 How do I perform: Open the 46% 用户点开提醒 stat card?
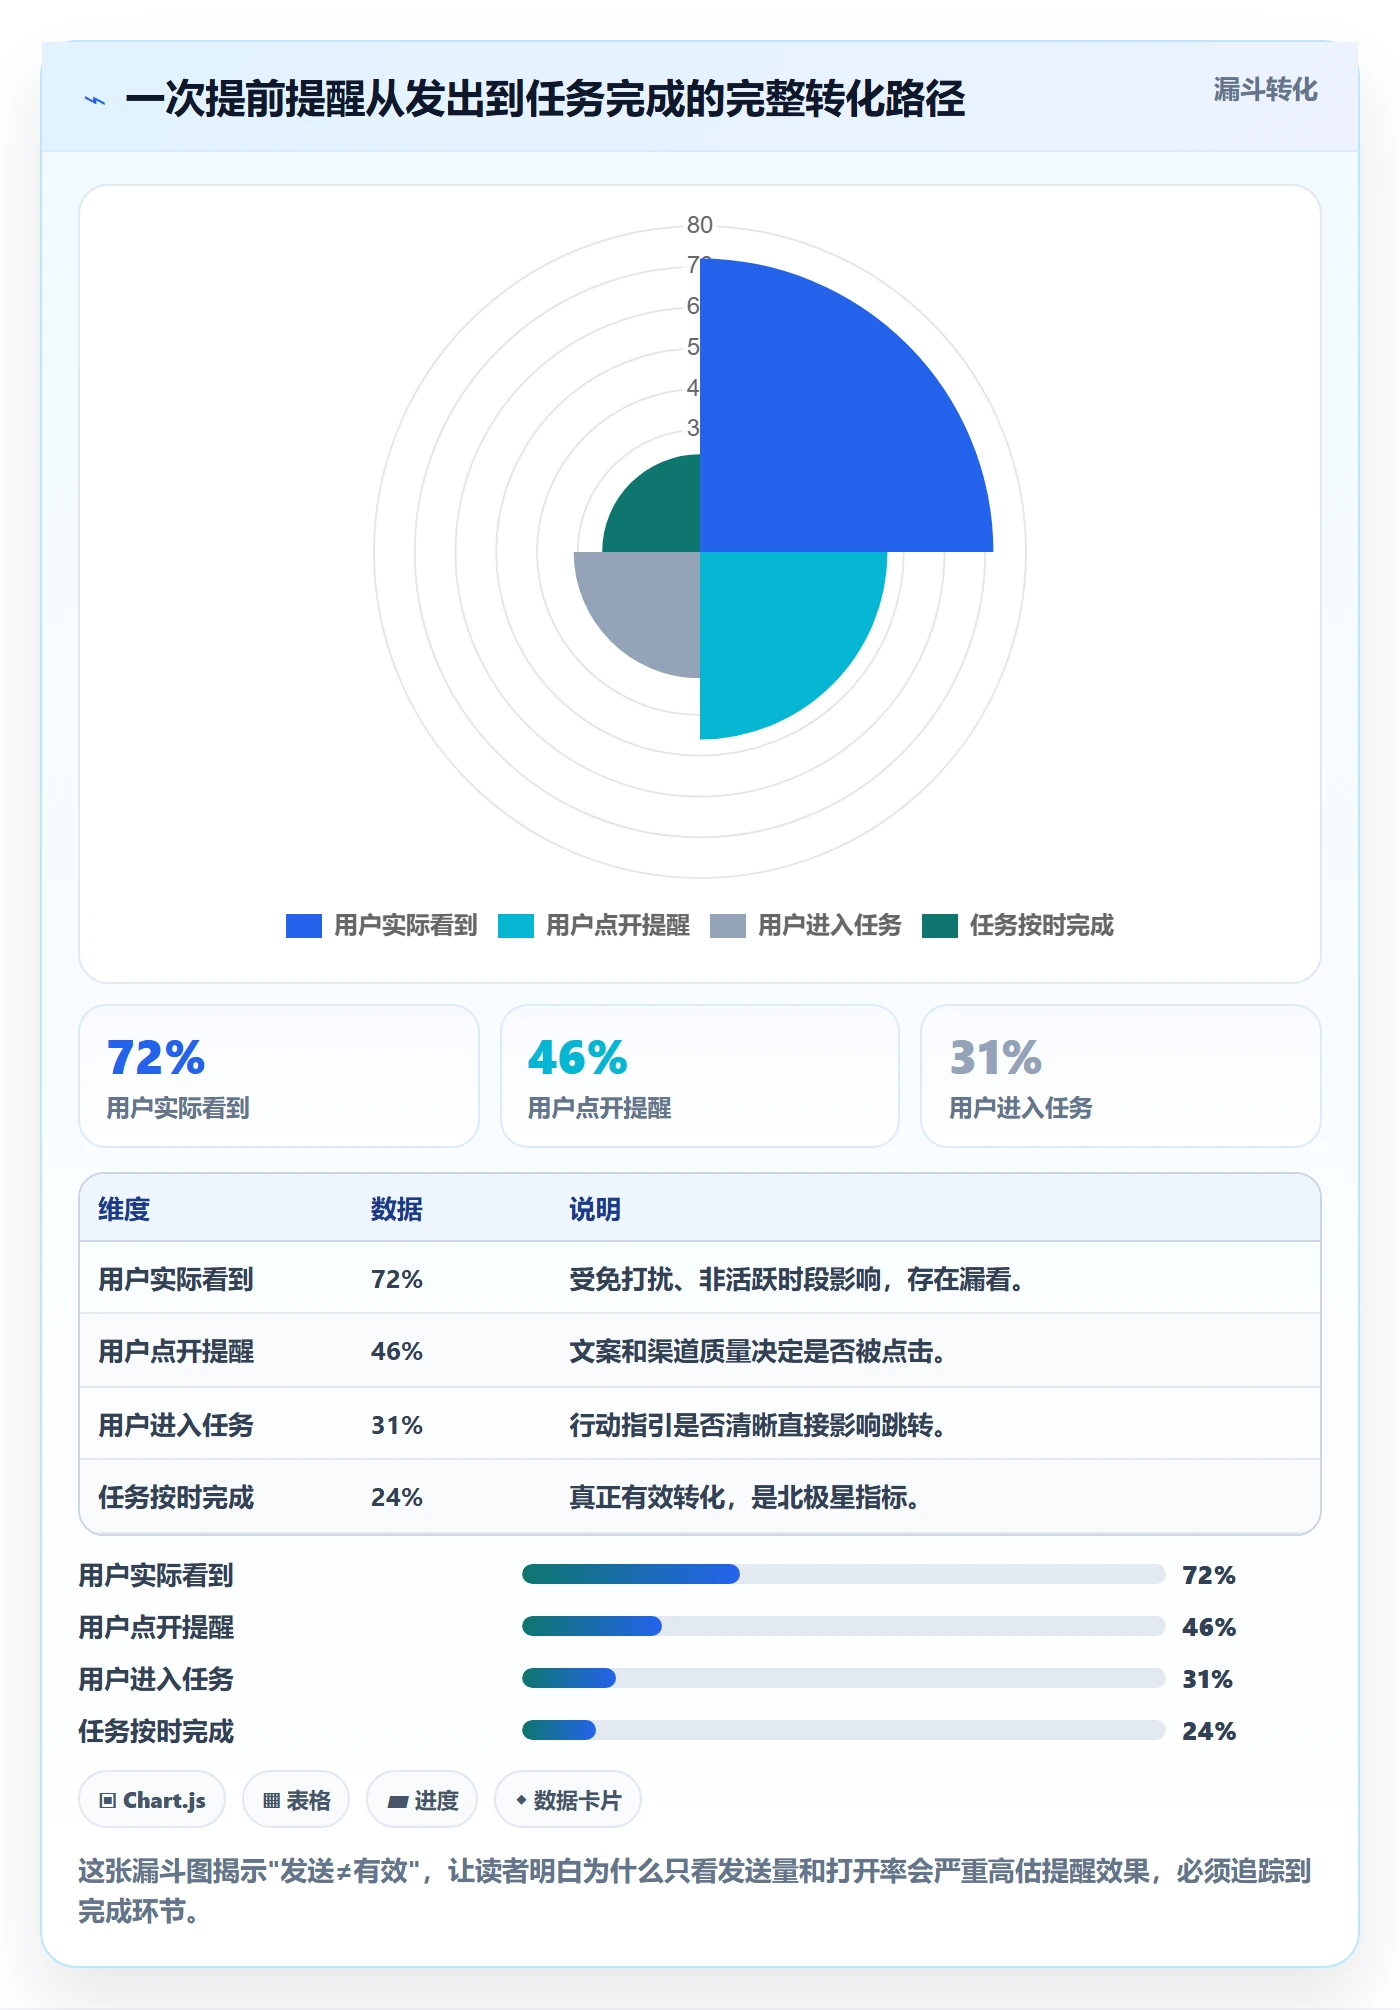tap(700, 1076)
